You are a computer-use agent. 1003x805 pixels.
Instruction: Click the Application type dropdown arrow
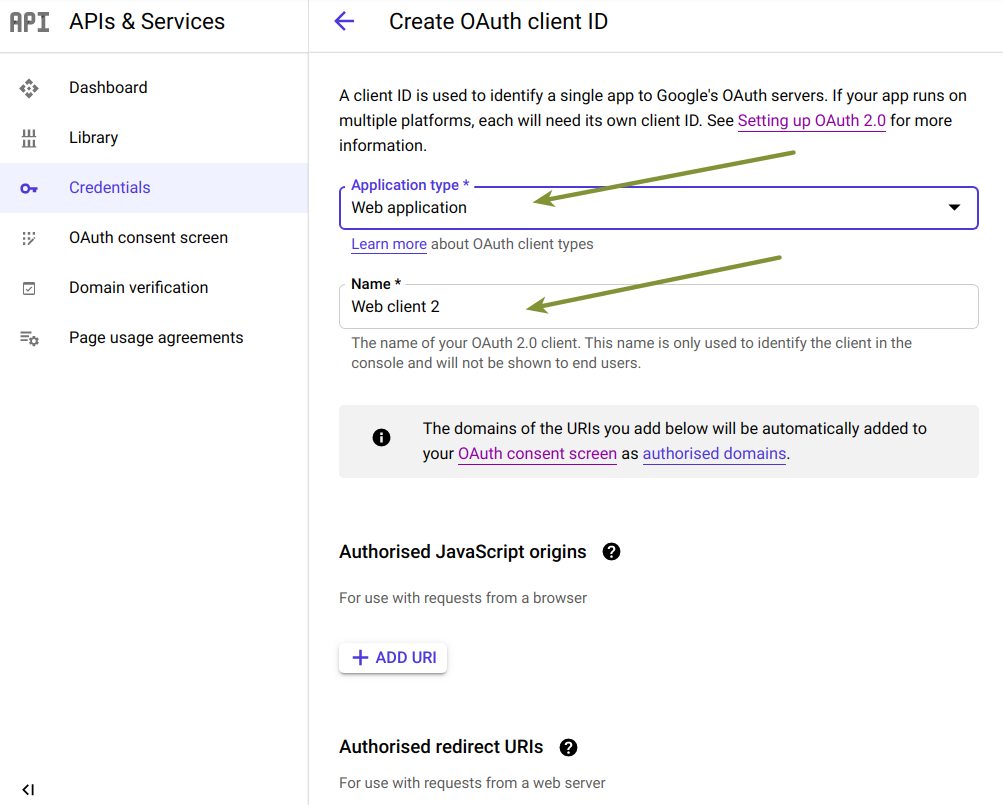tap(954, 208)
